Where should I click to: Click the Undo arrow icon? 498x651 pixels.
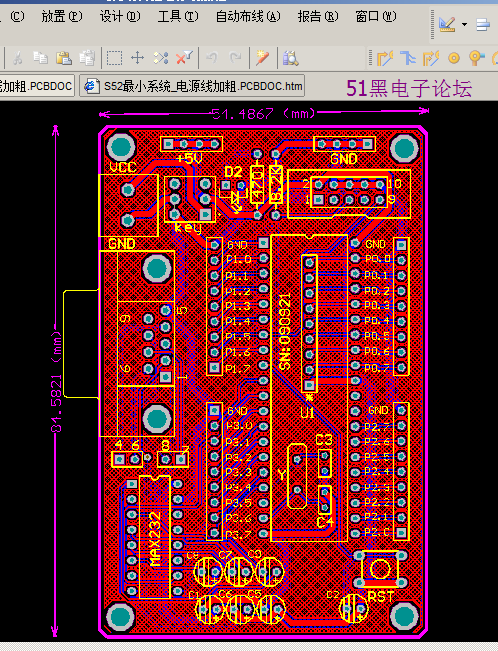[212, 58]
